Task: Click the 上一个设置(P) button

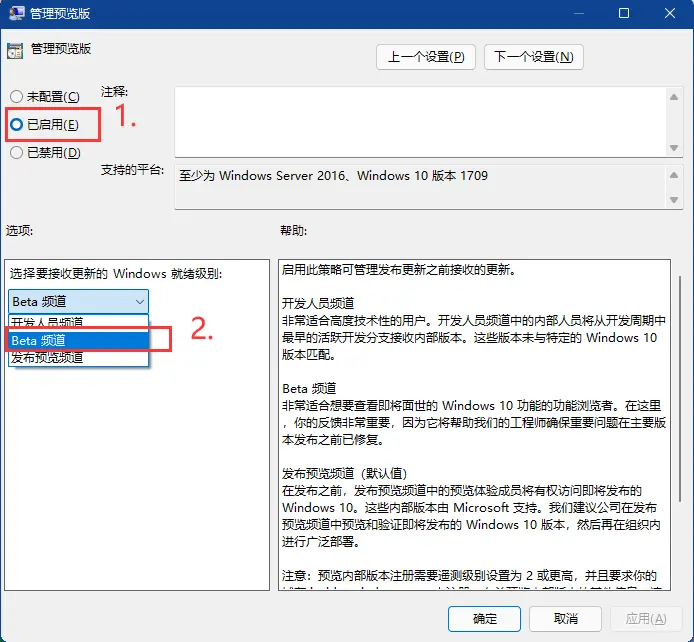Action: [x=426, y=57]
